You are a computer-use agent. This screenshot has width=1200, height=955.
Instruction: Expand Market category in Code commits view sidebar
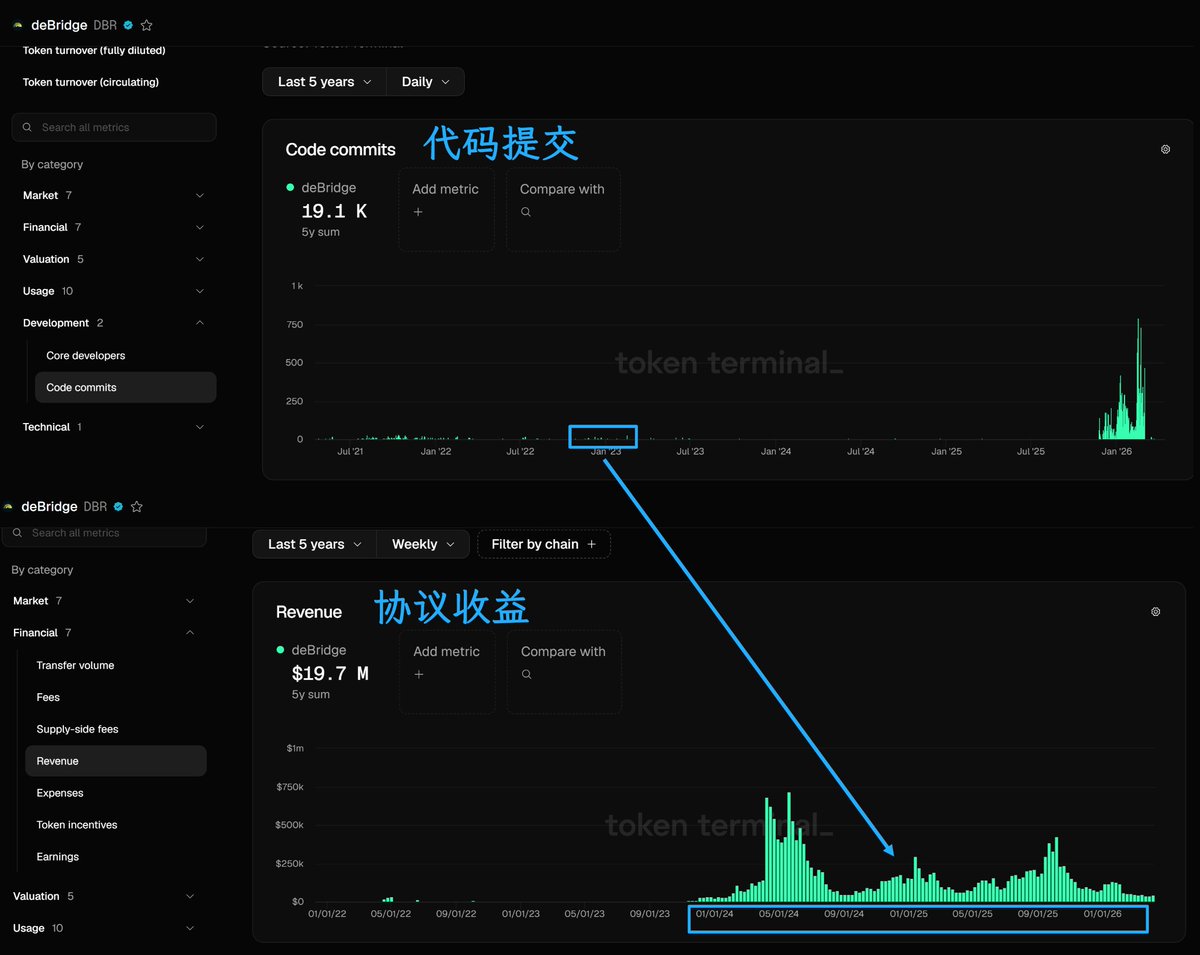click(114, 195)
